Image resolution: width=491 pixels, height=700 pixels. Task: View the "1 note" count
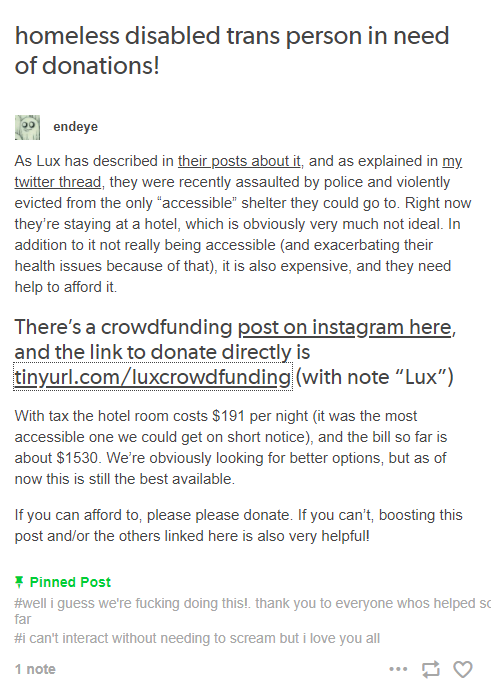[x=35, y=669]
